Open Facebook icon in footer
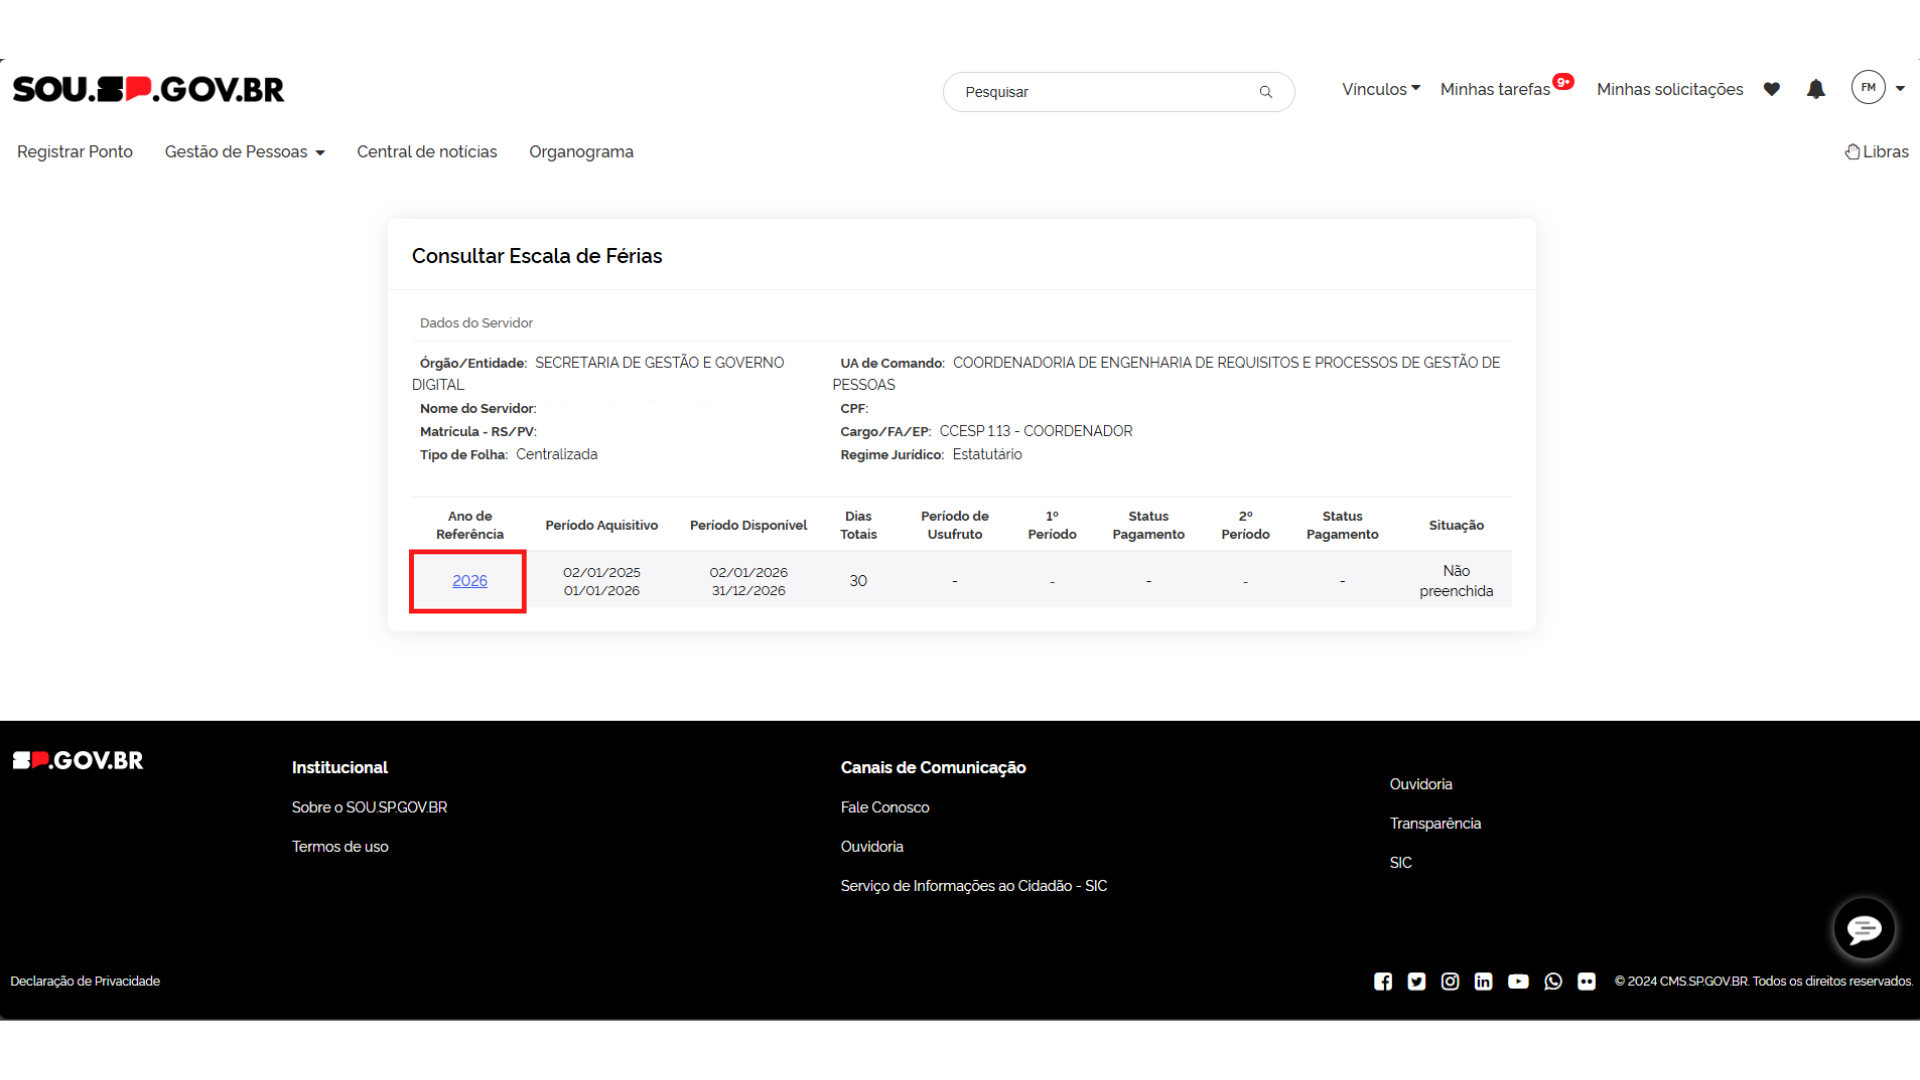The width and height of the screenshot is (1920, 1080). pyautogui.click(x=1383, y=981)
